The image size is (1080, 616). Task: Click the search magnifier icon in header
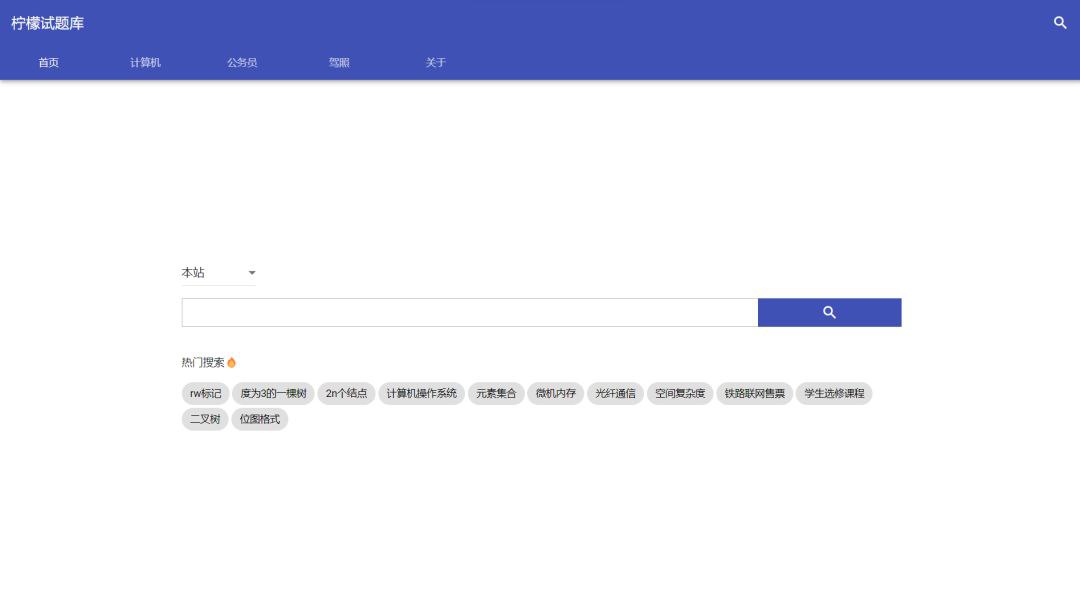pyautogui.click(x=1060, y=22)
